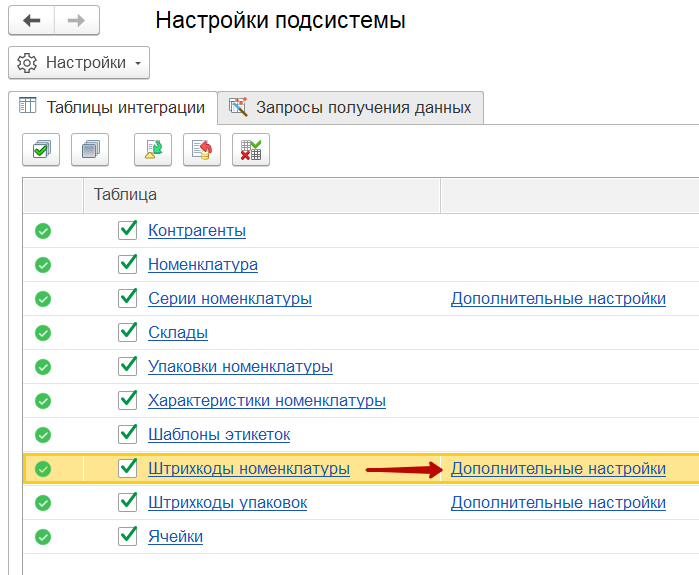This screenshot has width=699, height=575.
Task: Click the red arrow document toolbar icon
Action: pyautogui.click(x=202, y=150)
